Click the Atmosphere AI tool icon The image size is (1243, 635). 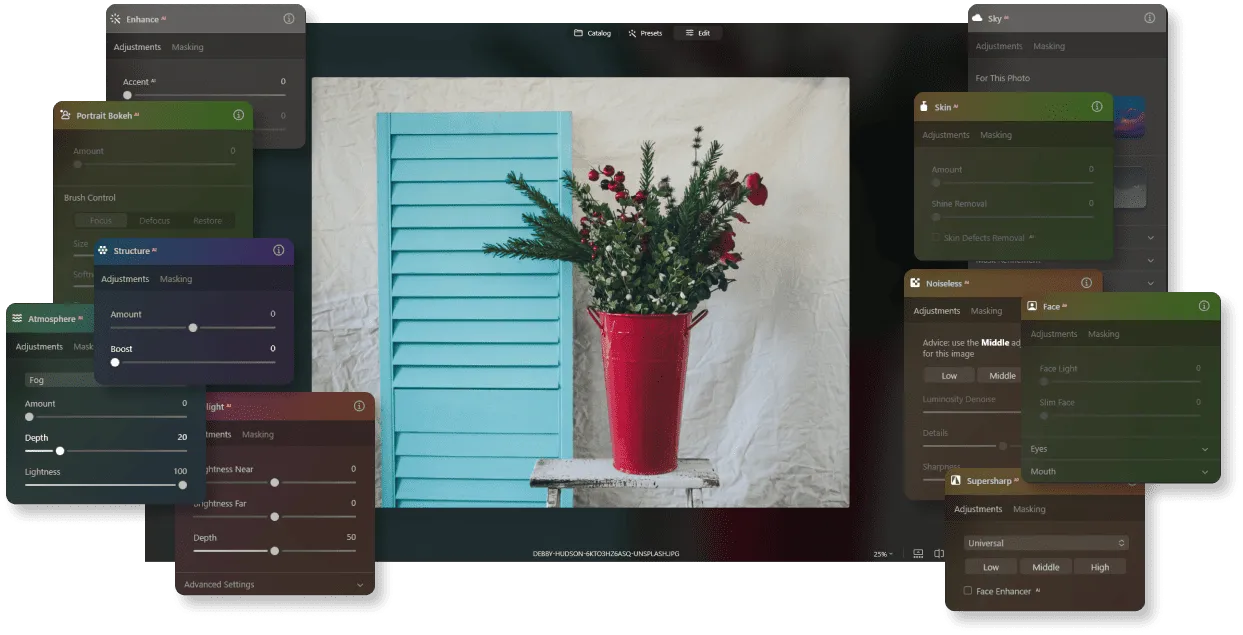click(x=16, y=318)
